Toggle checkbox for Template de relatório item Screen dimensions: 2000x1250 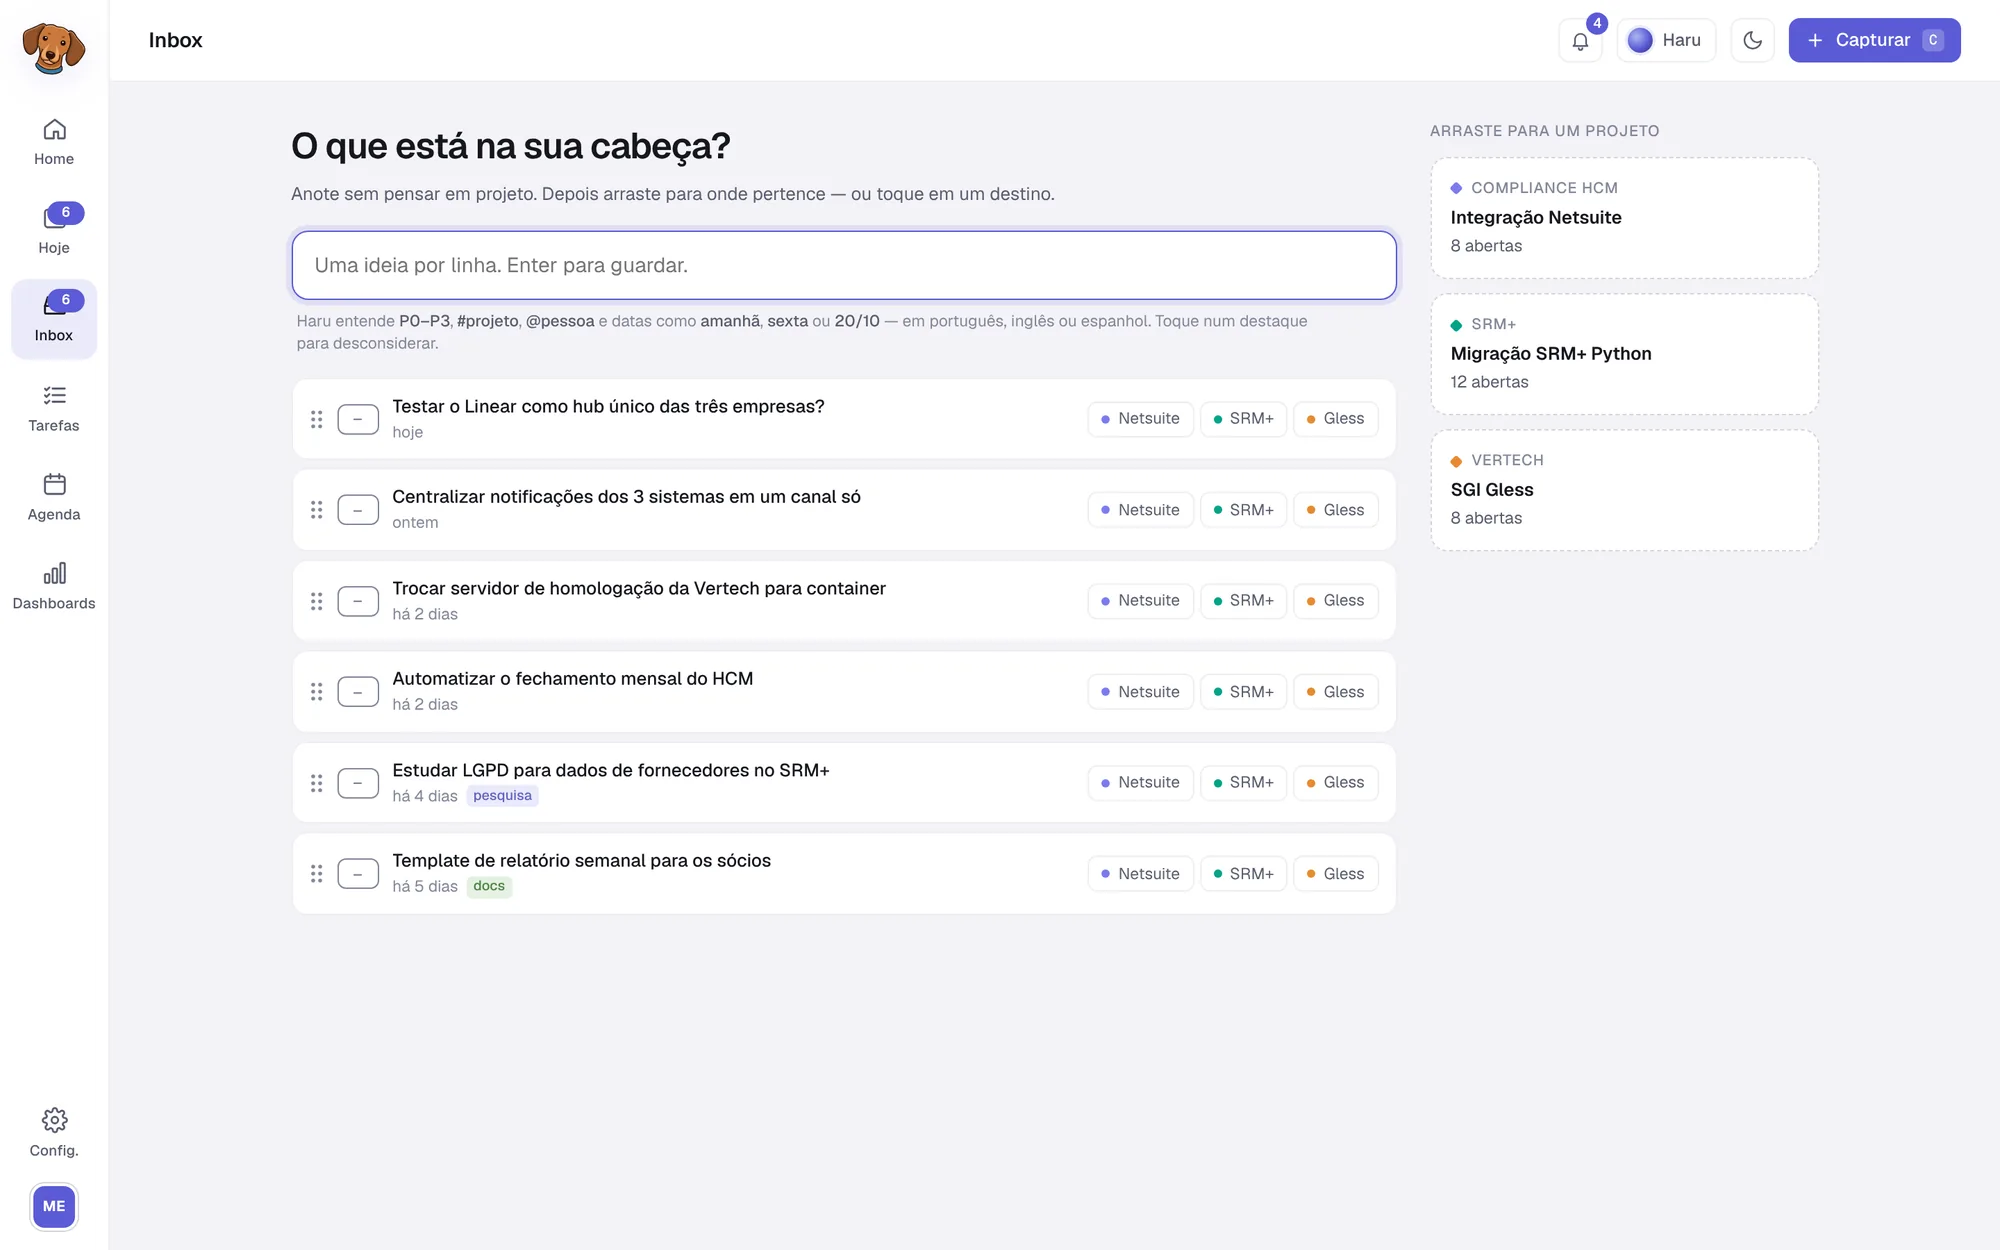pos(358,874)
